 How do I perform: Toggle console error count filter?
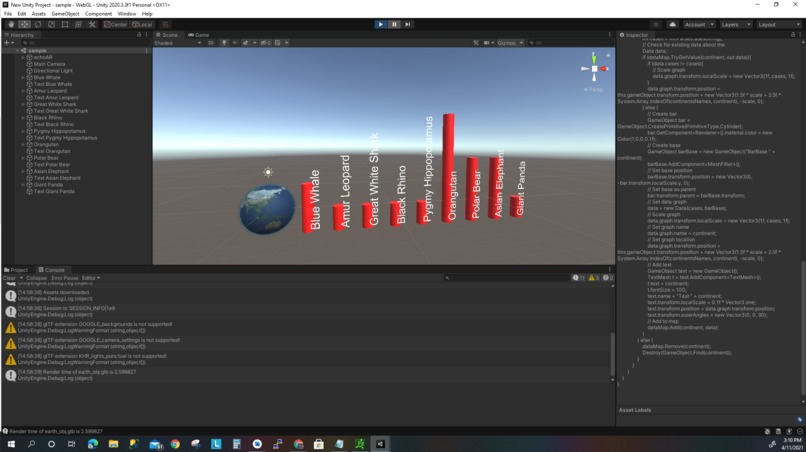[608, 278]
